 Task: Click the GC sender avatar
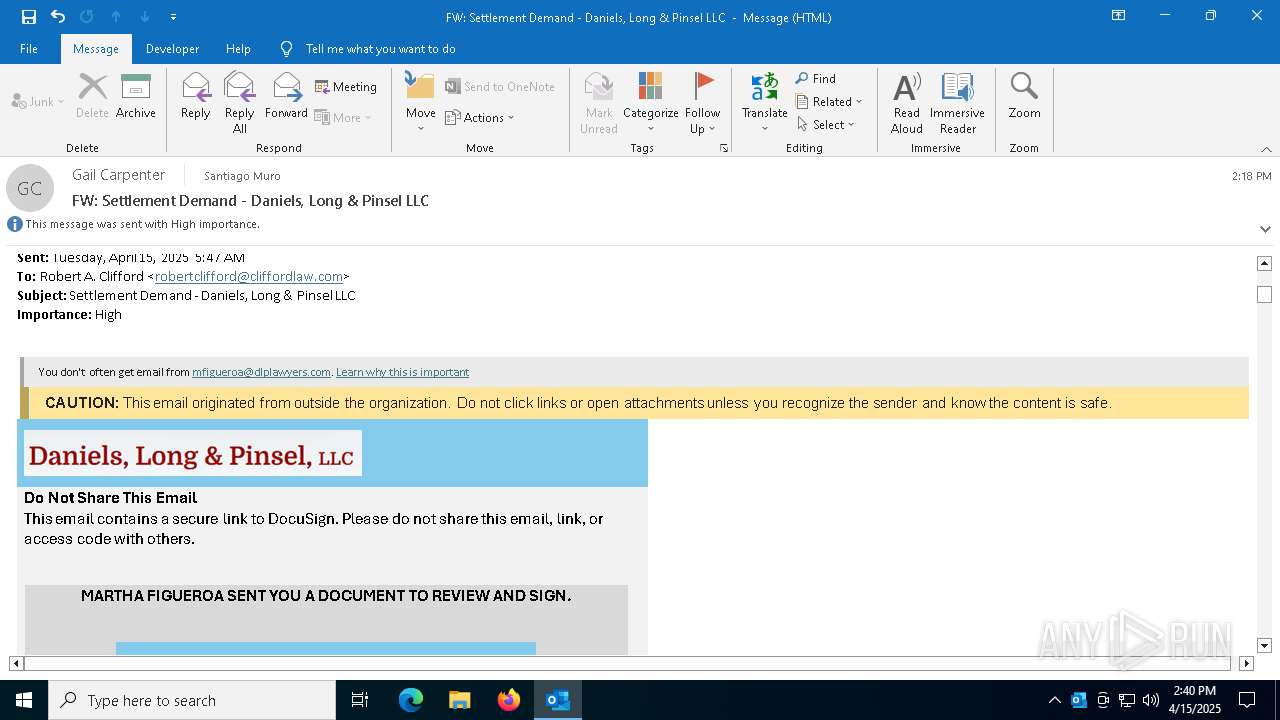coord(30,188)
